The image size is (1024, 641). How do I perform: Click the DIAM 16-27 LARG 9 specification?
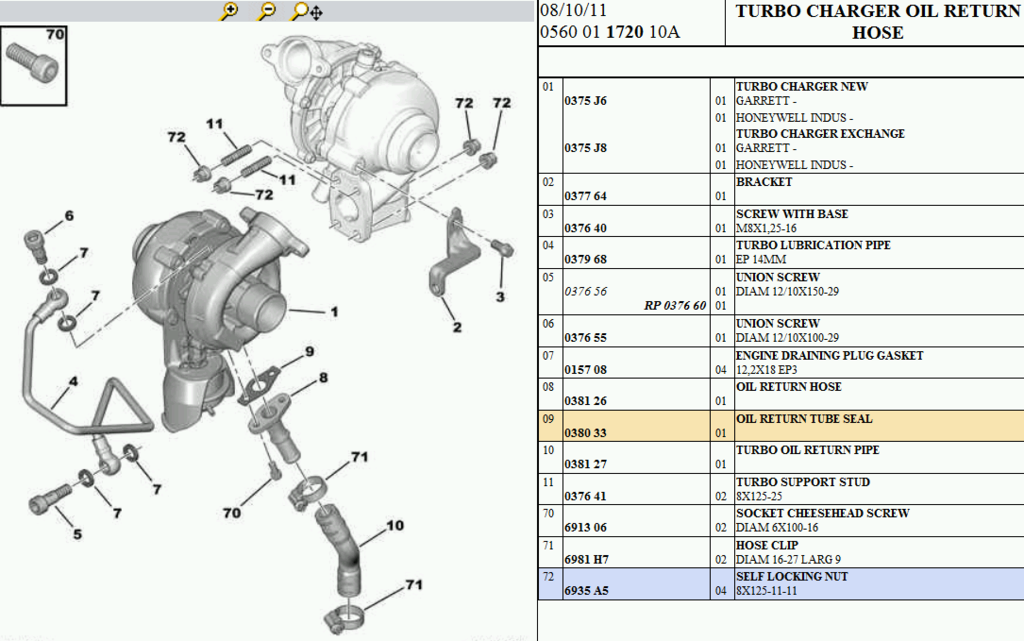click(x=788, y=559)
